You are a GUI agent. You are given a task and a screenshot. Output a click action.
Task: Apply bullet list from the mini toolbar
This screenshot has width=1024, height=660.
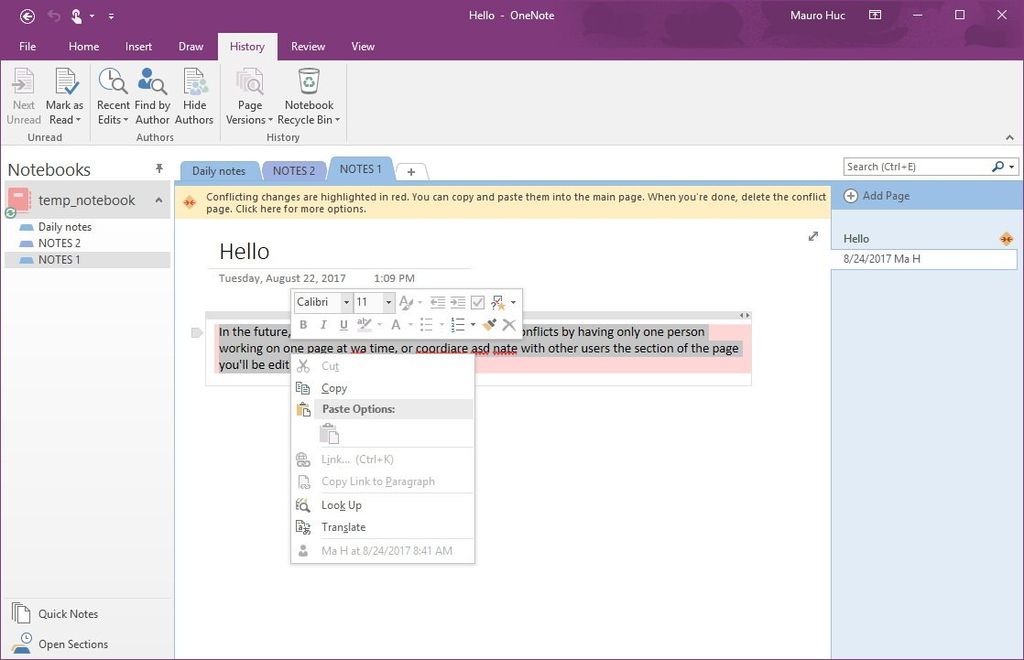tap(425, 323)
